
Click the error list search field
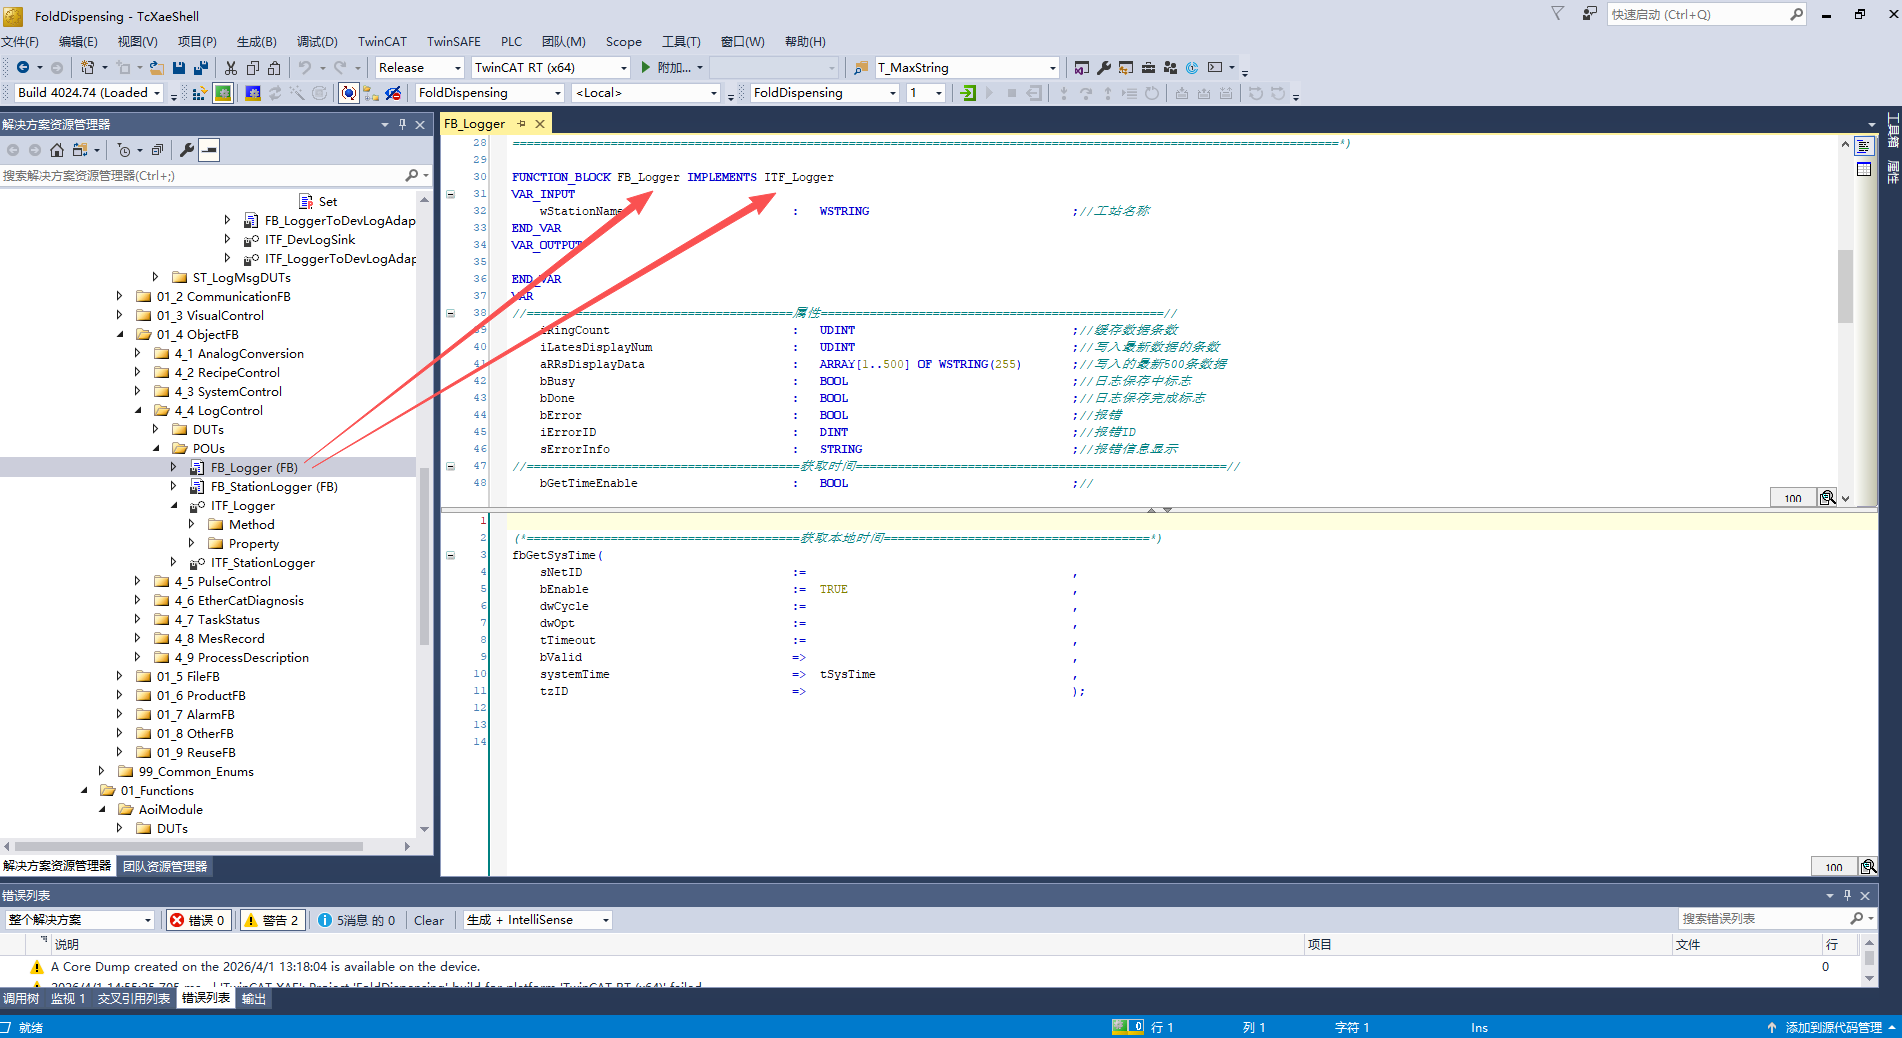tap(1765, 919)
